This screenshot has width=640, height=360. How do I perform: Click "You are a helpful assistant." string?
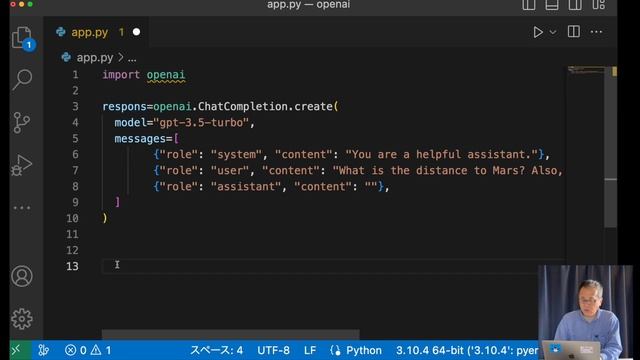point(442,154)
